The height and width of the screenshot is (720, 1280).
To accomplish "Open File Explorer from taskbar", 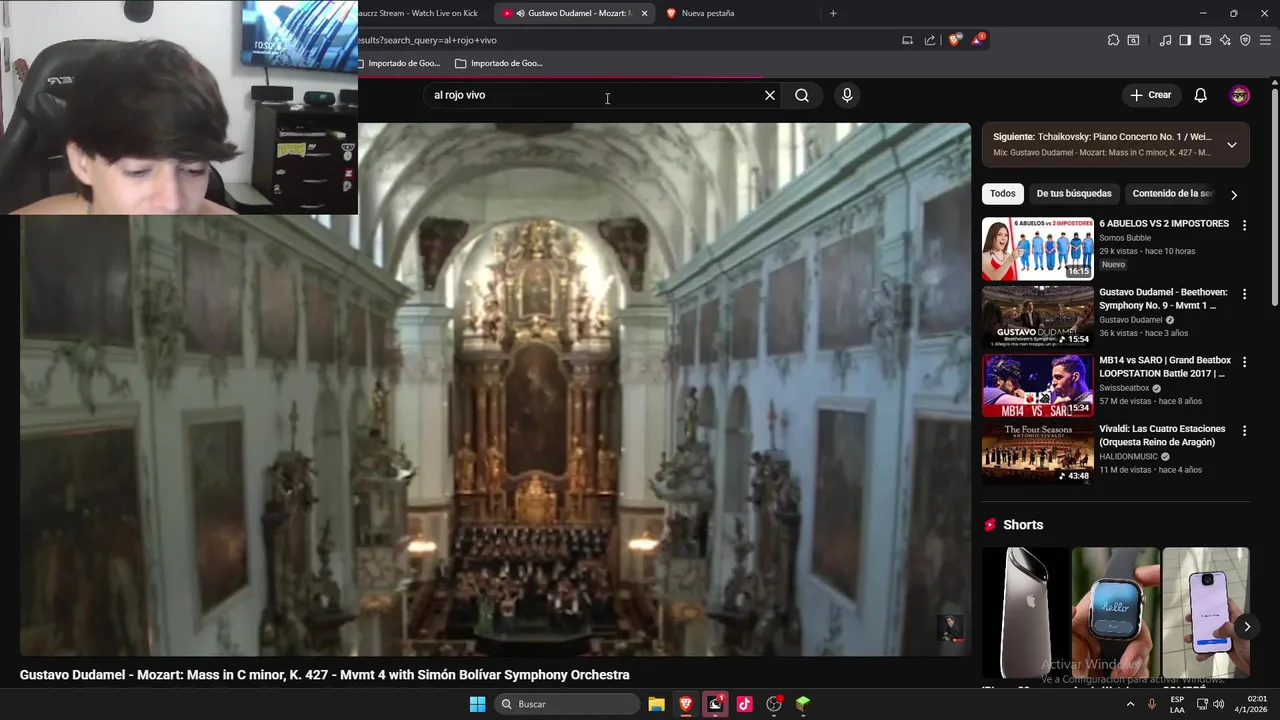I will pyautogui.click(x=656, y=704).
